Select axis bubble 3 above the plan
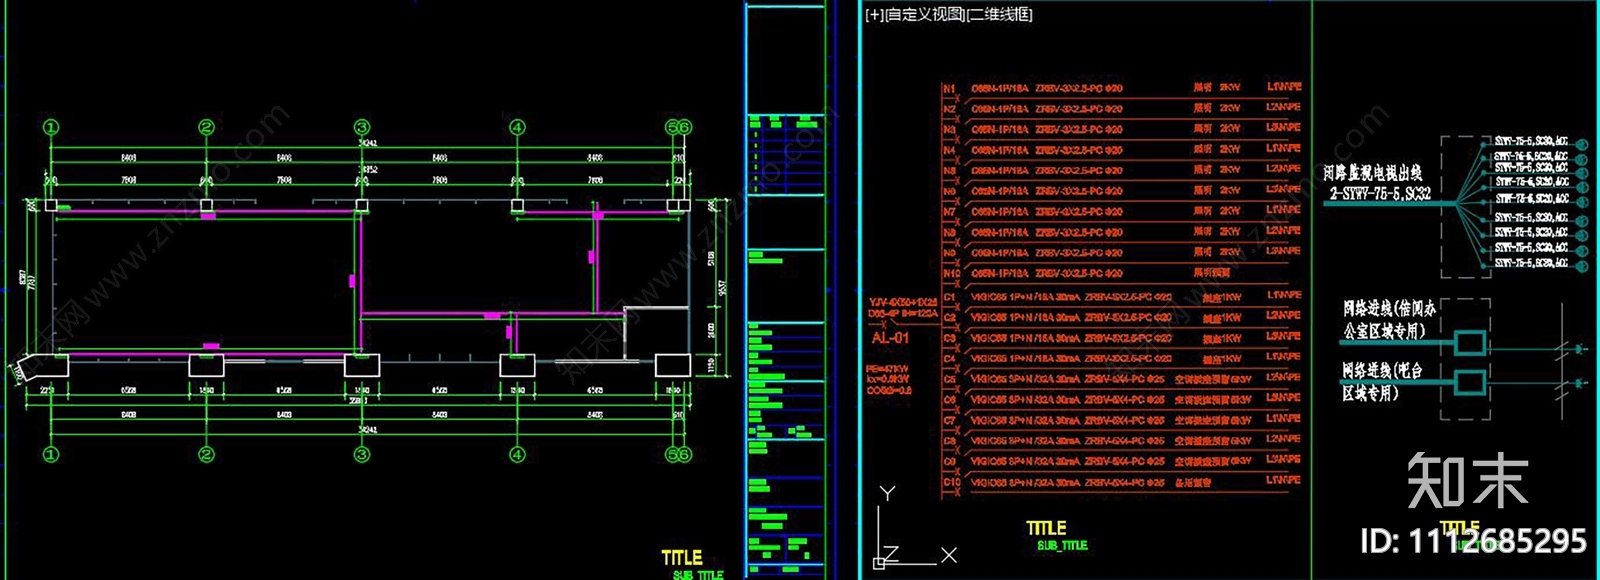The height and width of the screenshot is (580, 1600). tap(362, 127)
